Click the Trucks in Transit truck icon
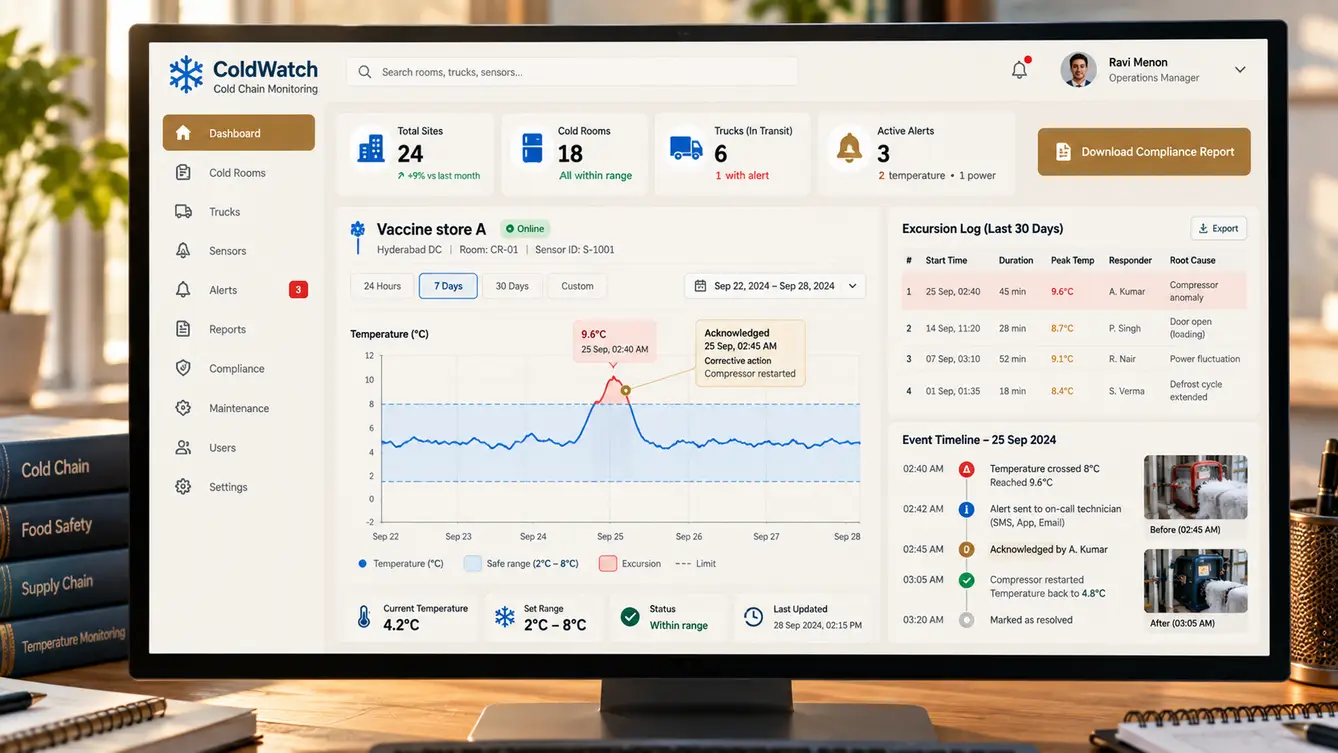 [686, 149]
